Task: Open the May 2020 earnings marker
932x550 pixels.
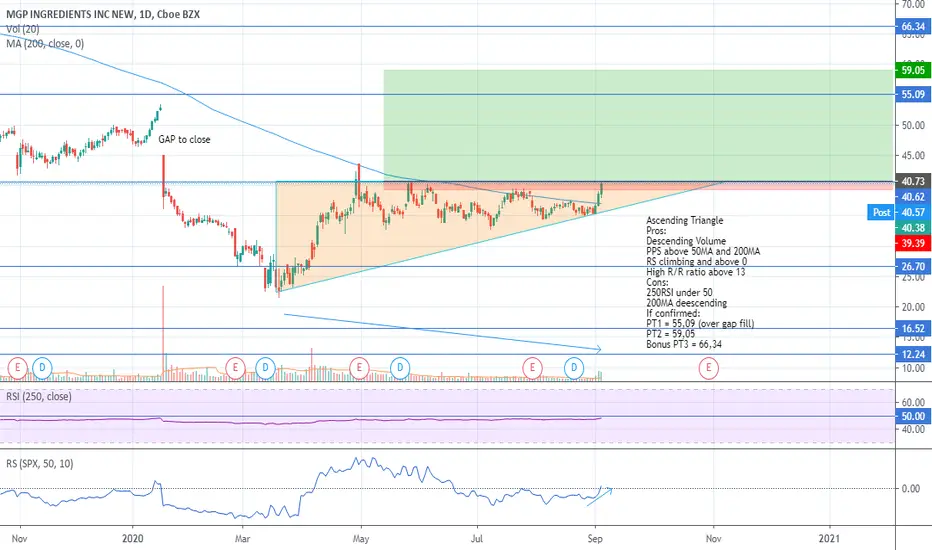Action: [359, 368]
